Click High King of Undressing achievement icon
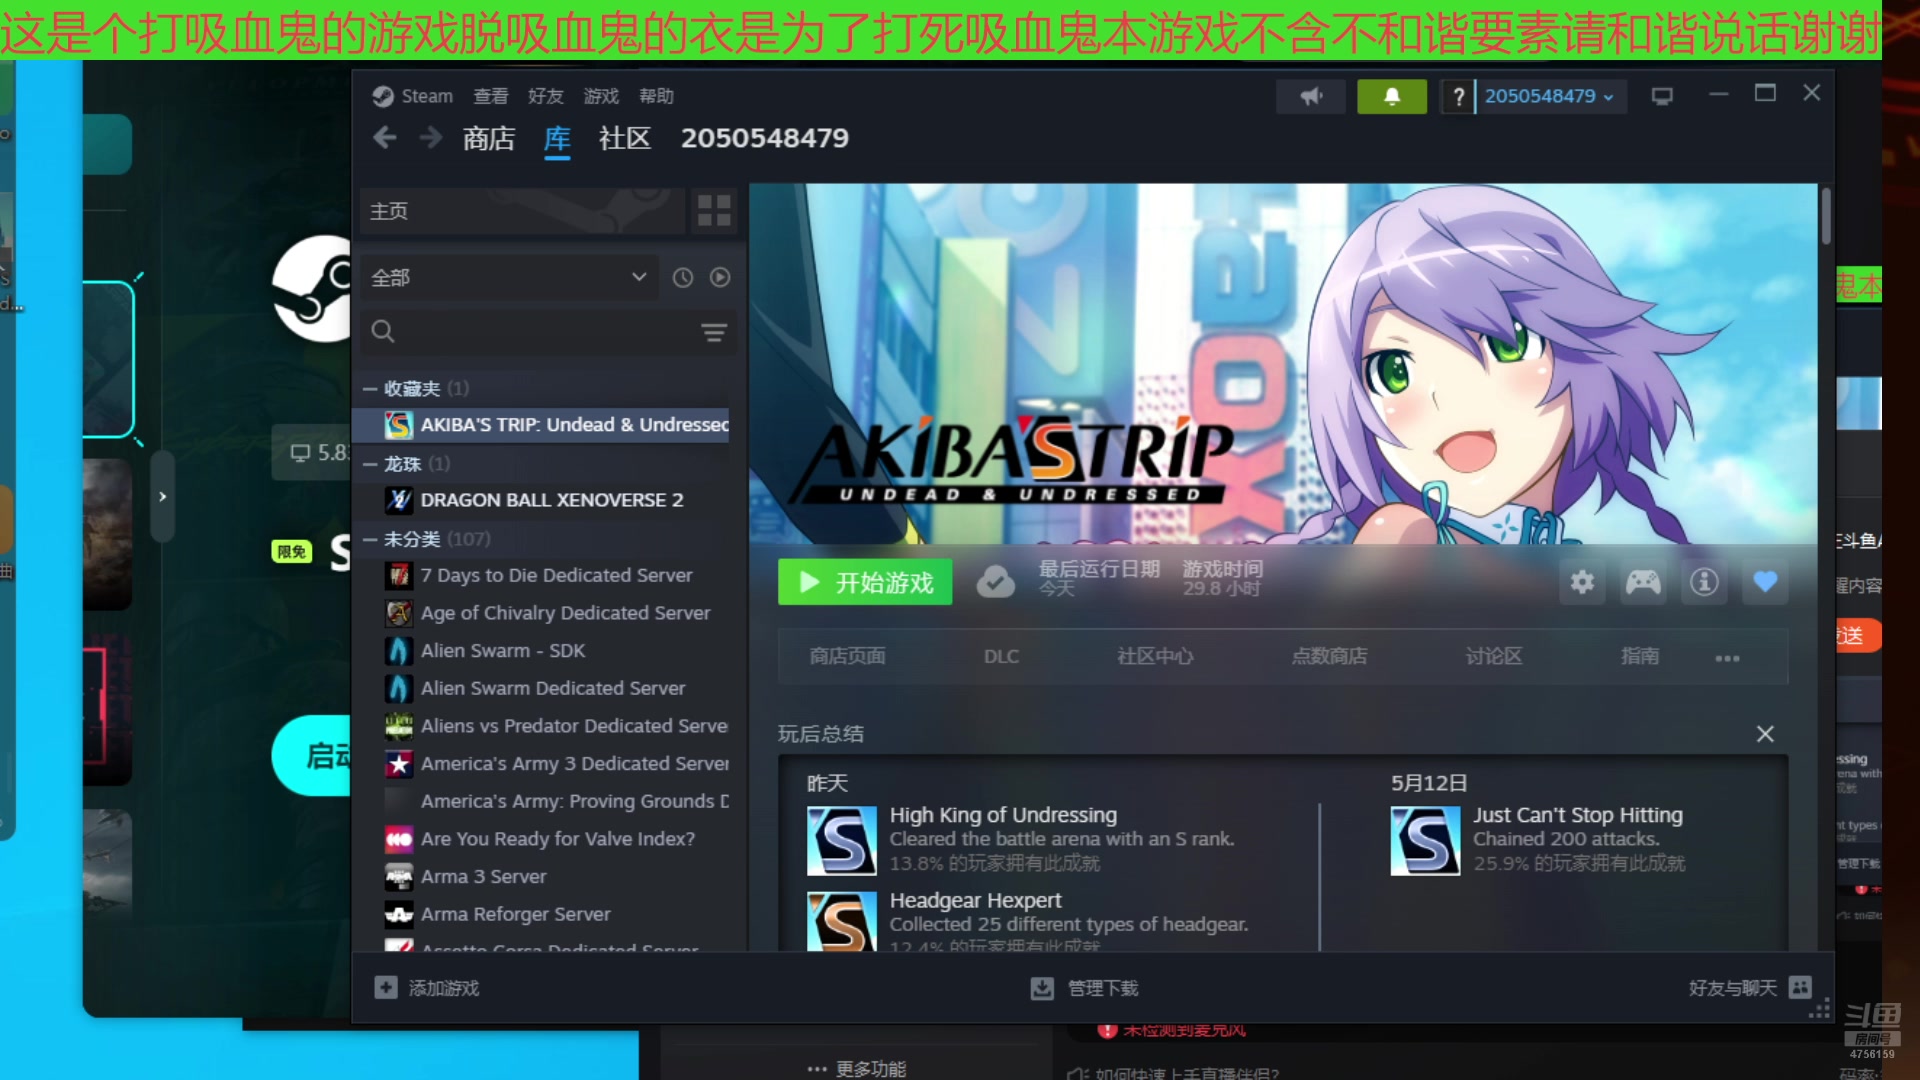 pos(842,841)
